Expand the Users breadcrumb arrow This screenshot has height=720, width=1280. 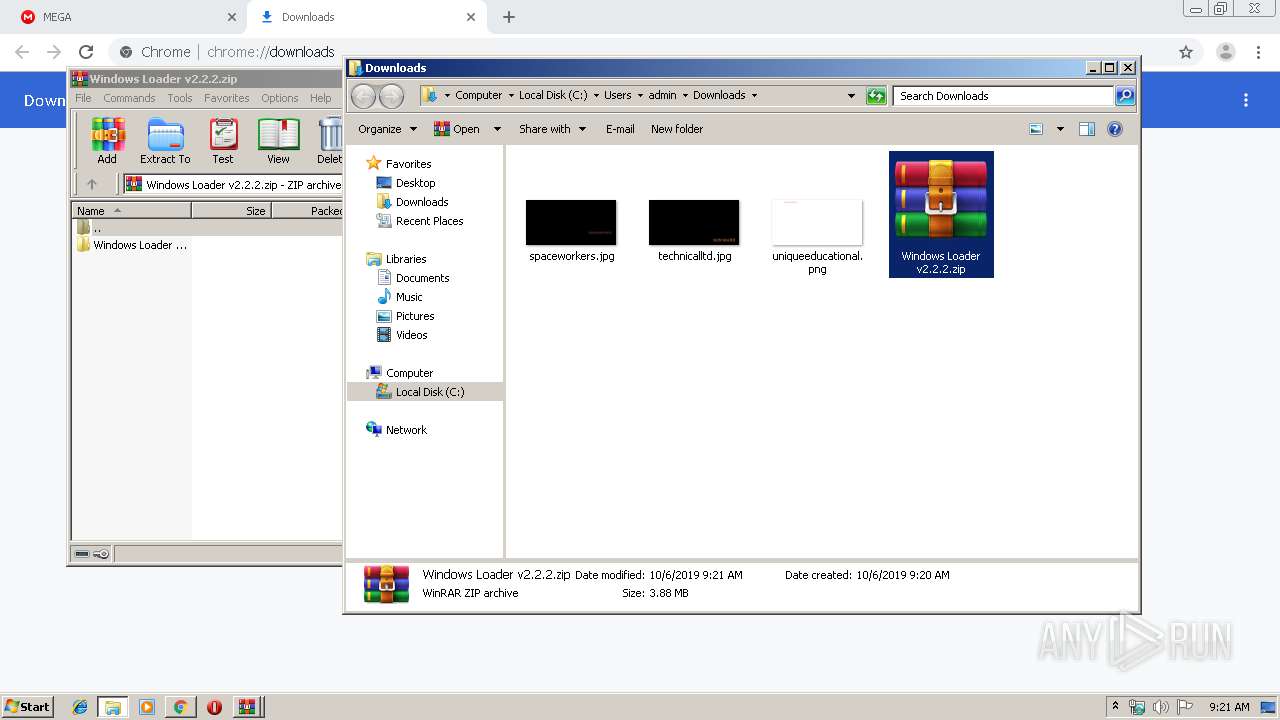point(639,96)
